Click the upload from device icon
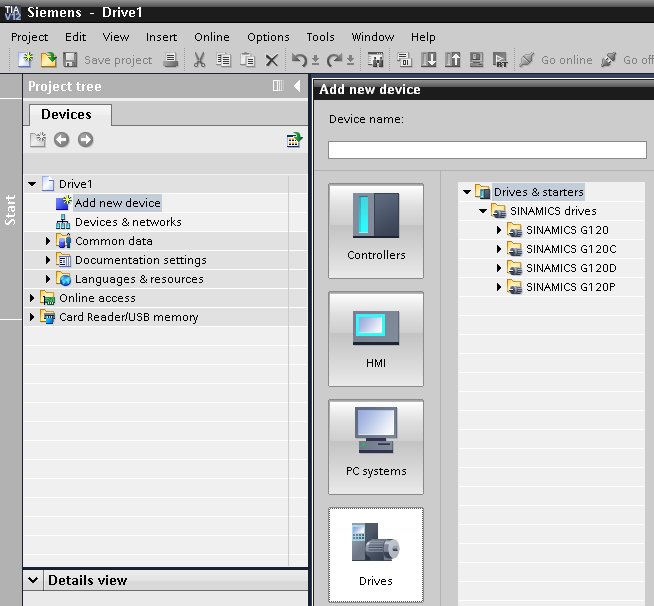The height and width of the screenshot is (606, 654). click(453, 60)
